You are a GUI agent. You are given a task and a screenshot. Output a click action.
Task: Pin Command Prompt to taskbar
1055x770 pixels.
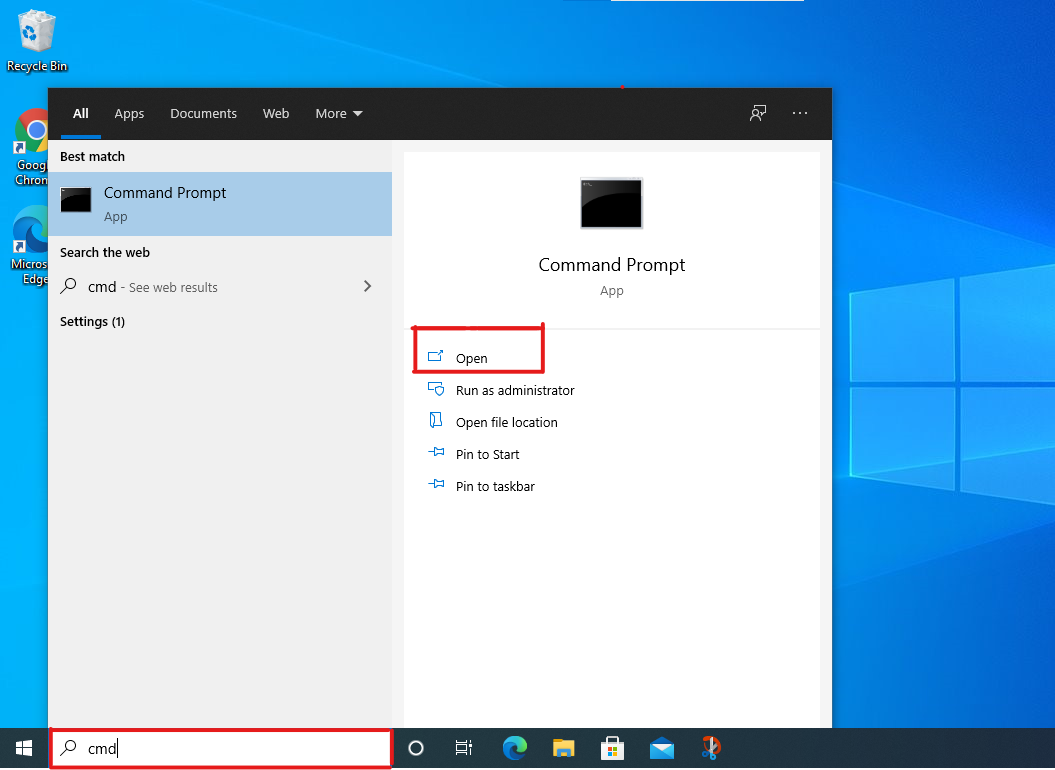click(x=494, y=486)
